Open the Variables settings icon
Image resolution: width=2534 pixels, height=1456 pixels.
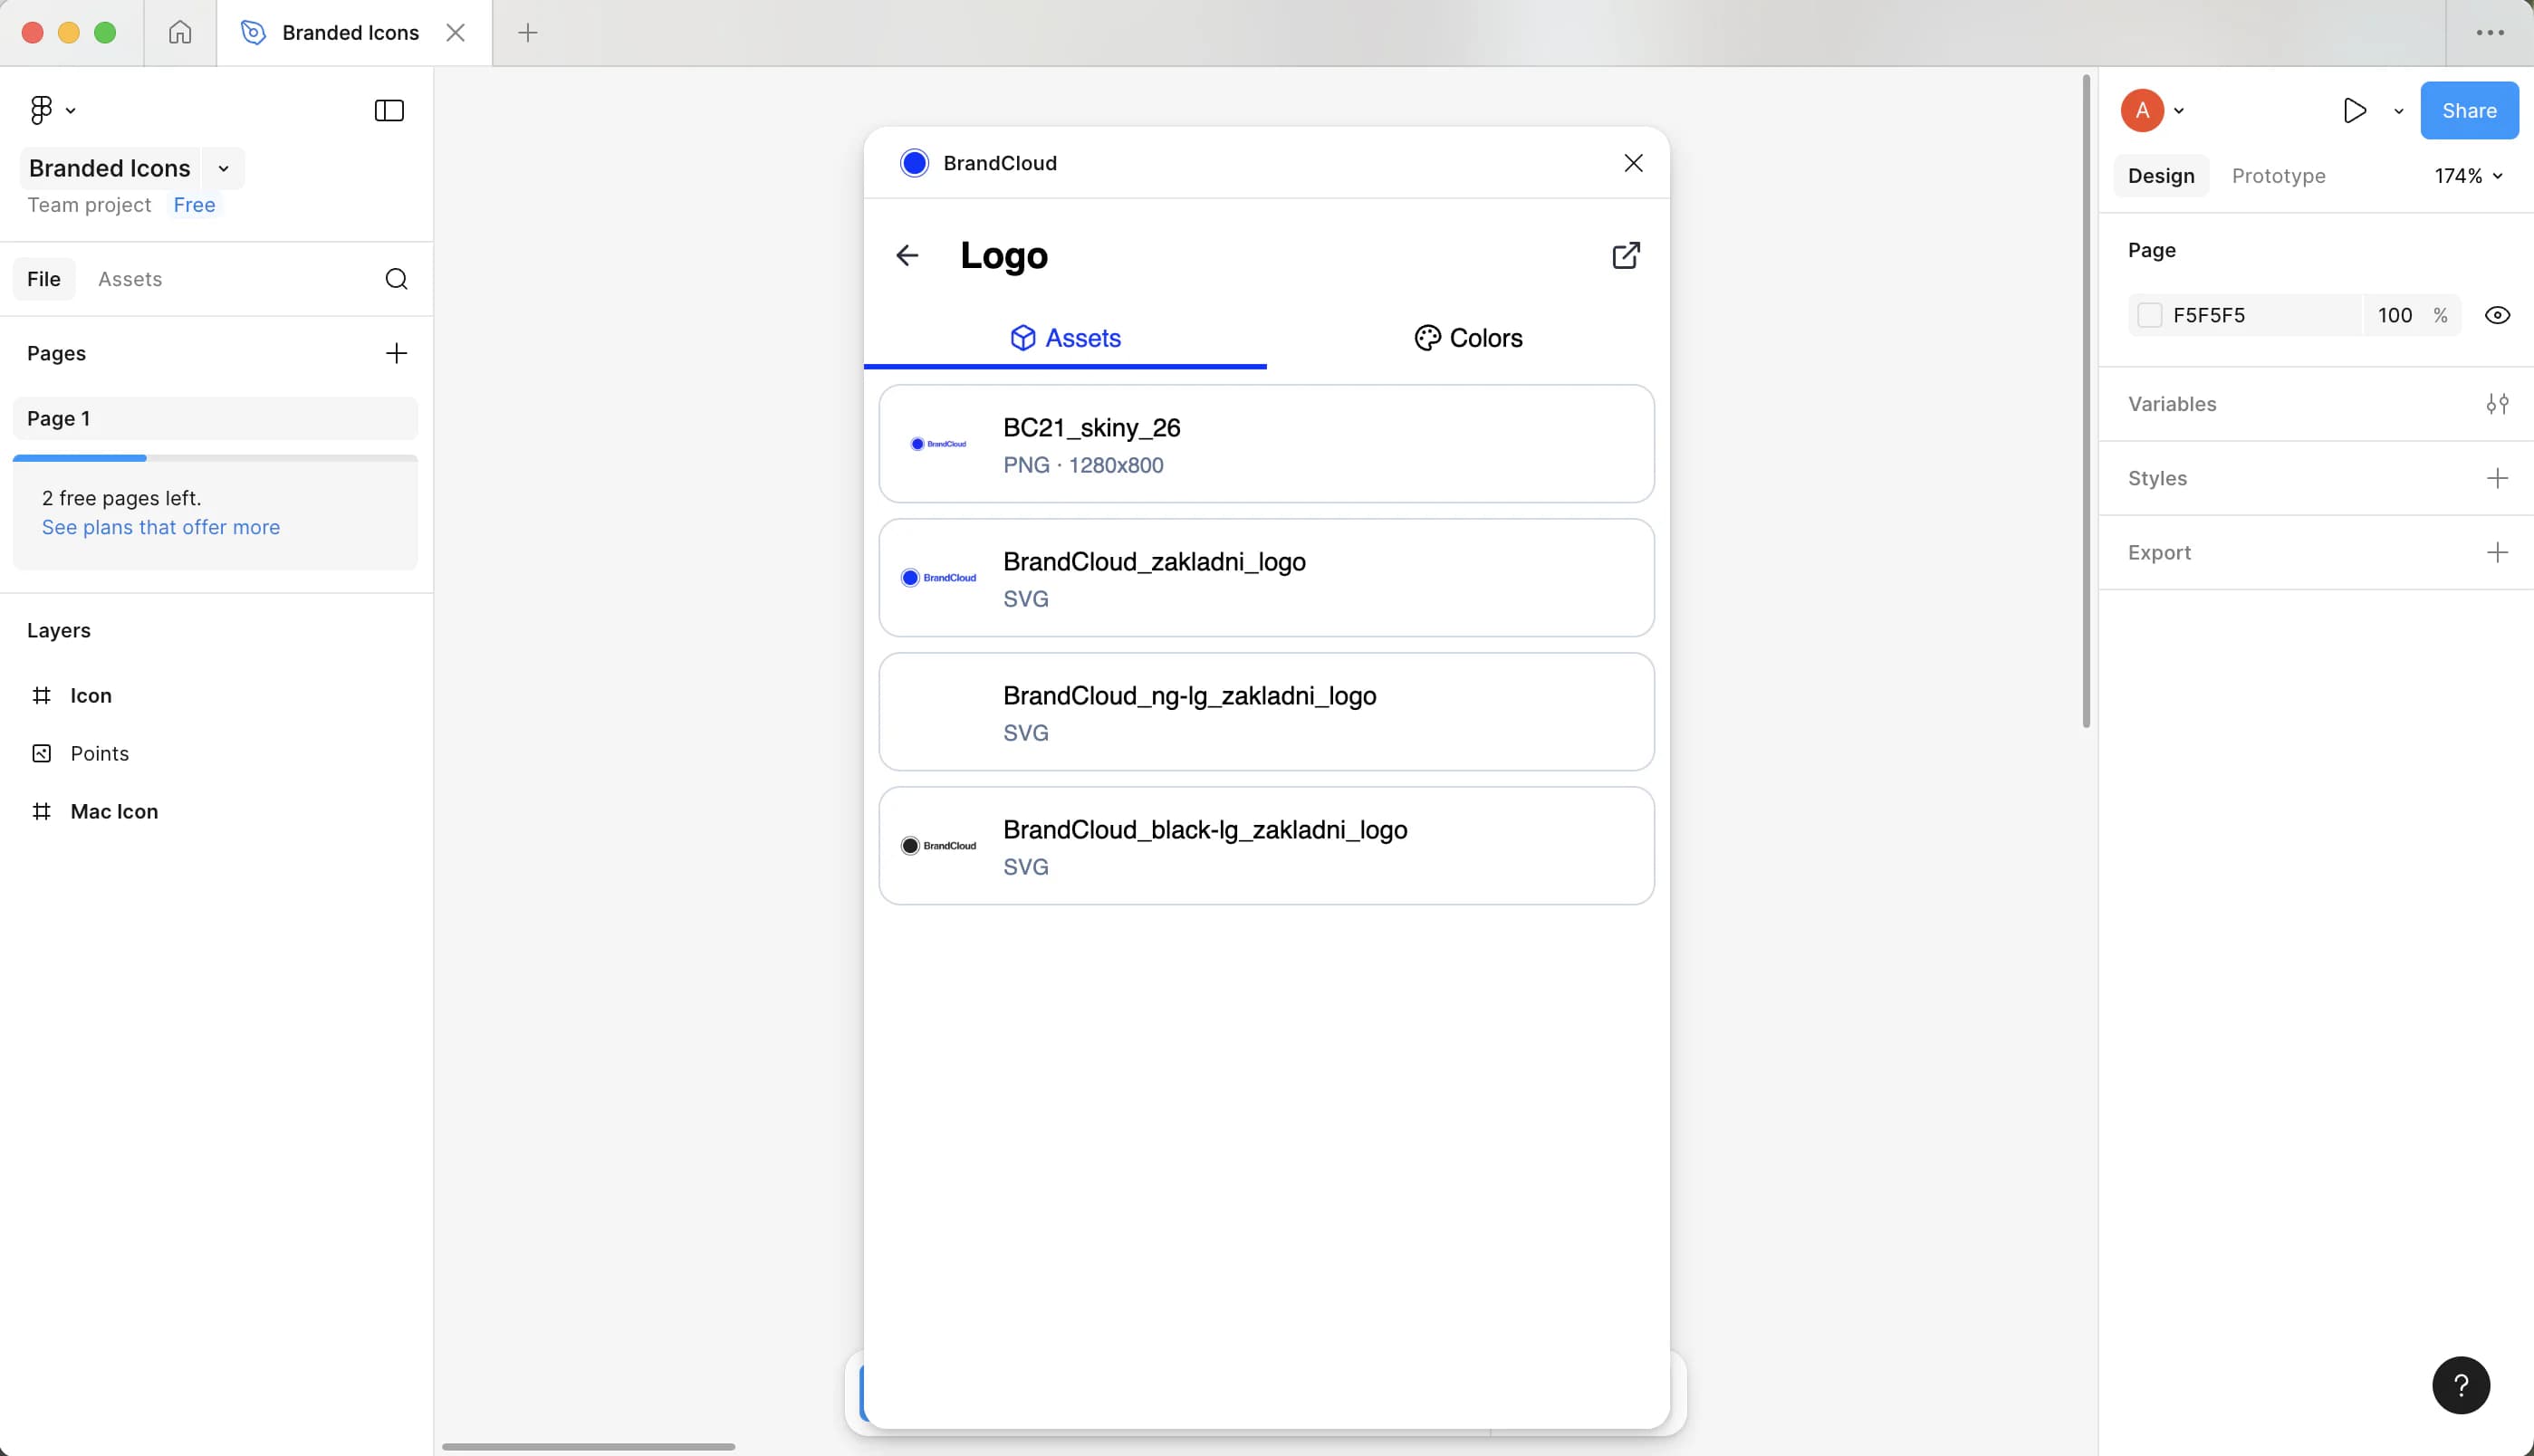click(2496, 404)
